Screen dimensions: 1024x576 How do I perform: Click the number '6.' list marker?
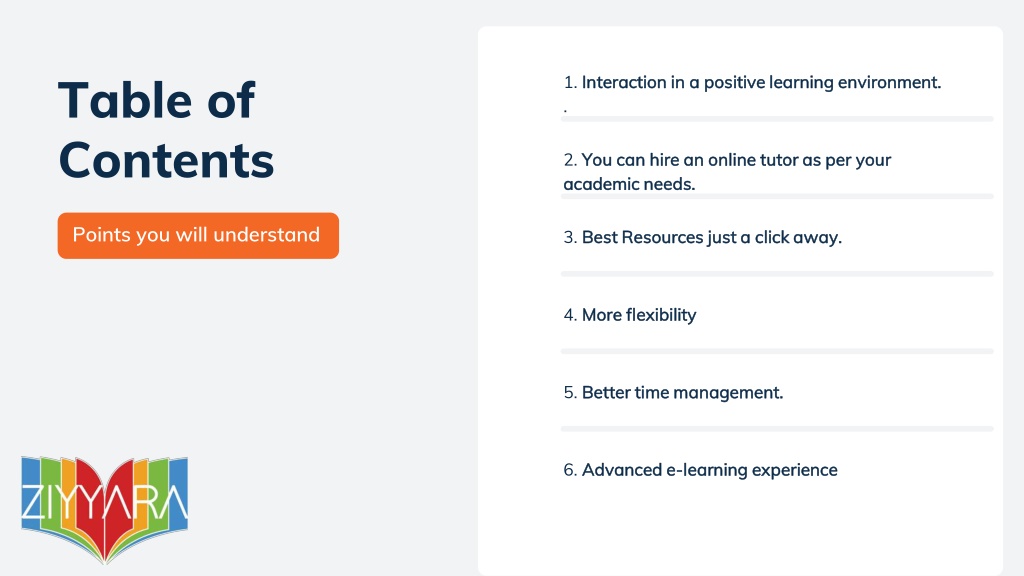click(x=570, y=470)
